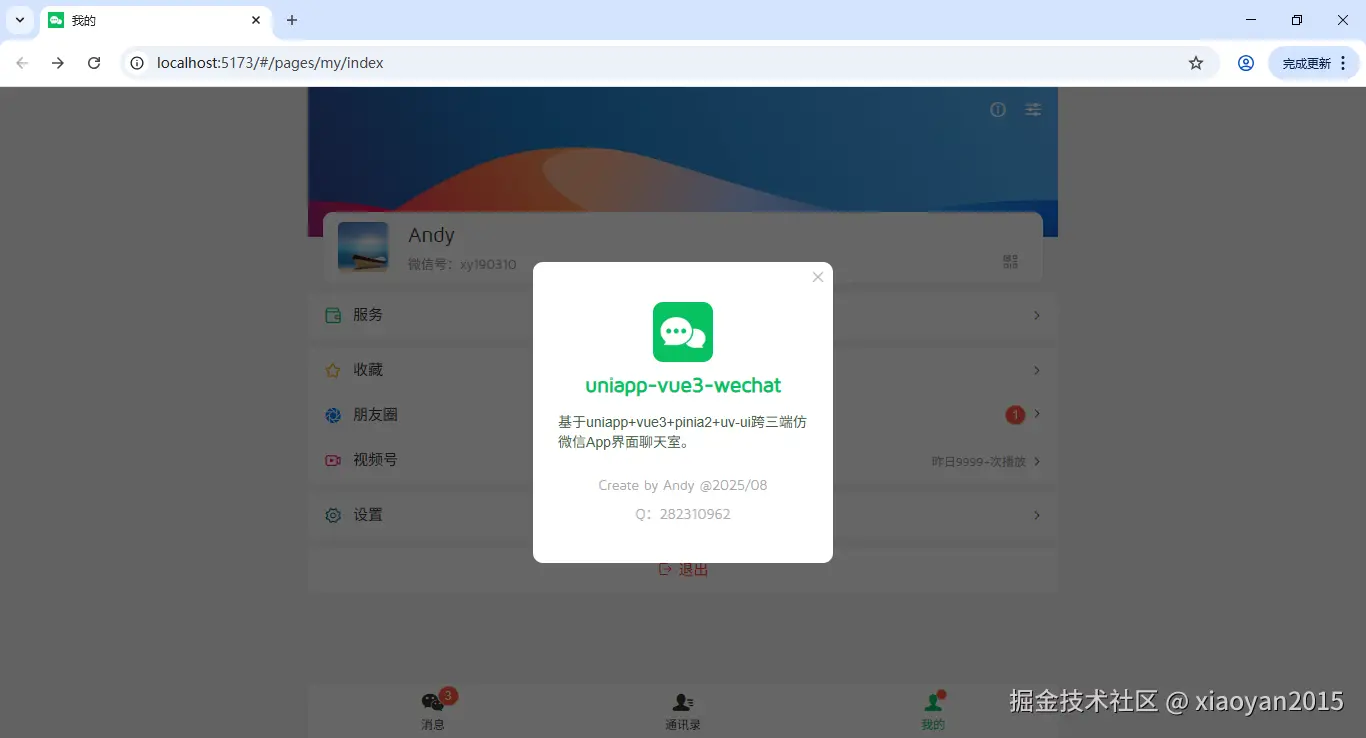Open the sliders settings icon in header

(x=1033, y=110)
